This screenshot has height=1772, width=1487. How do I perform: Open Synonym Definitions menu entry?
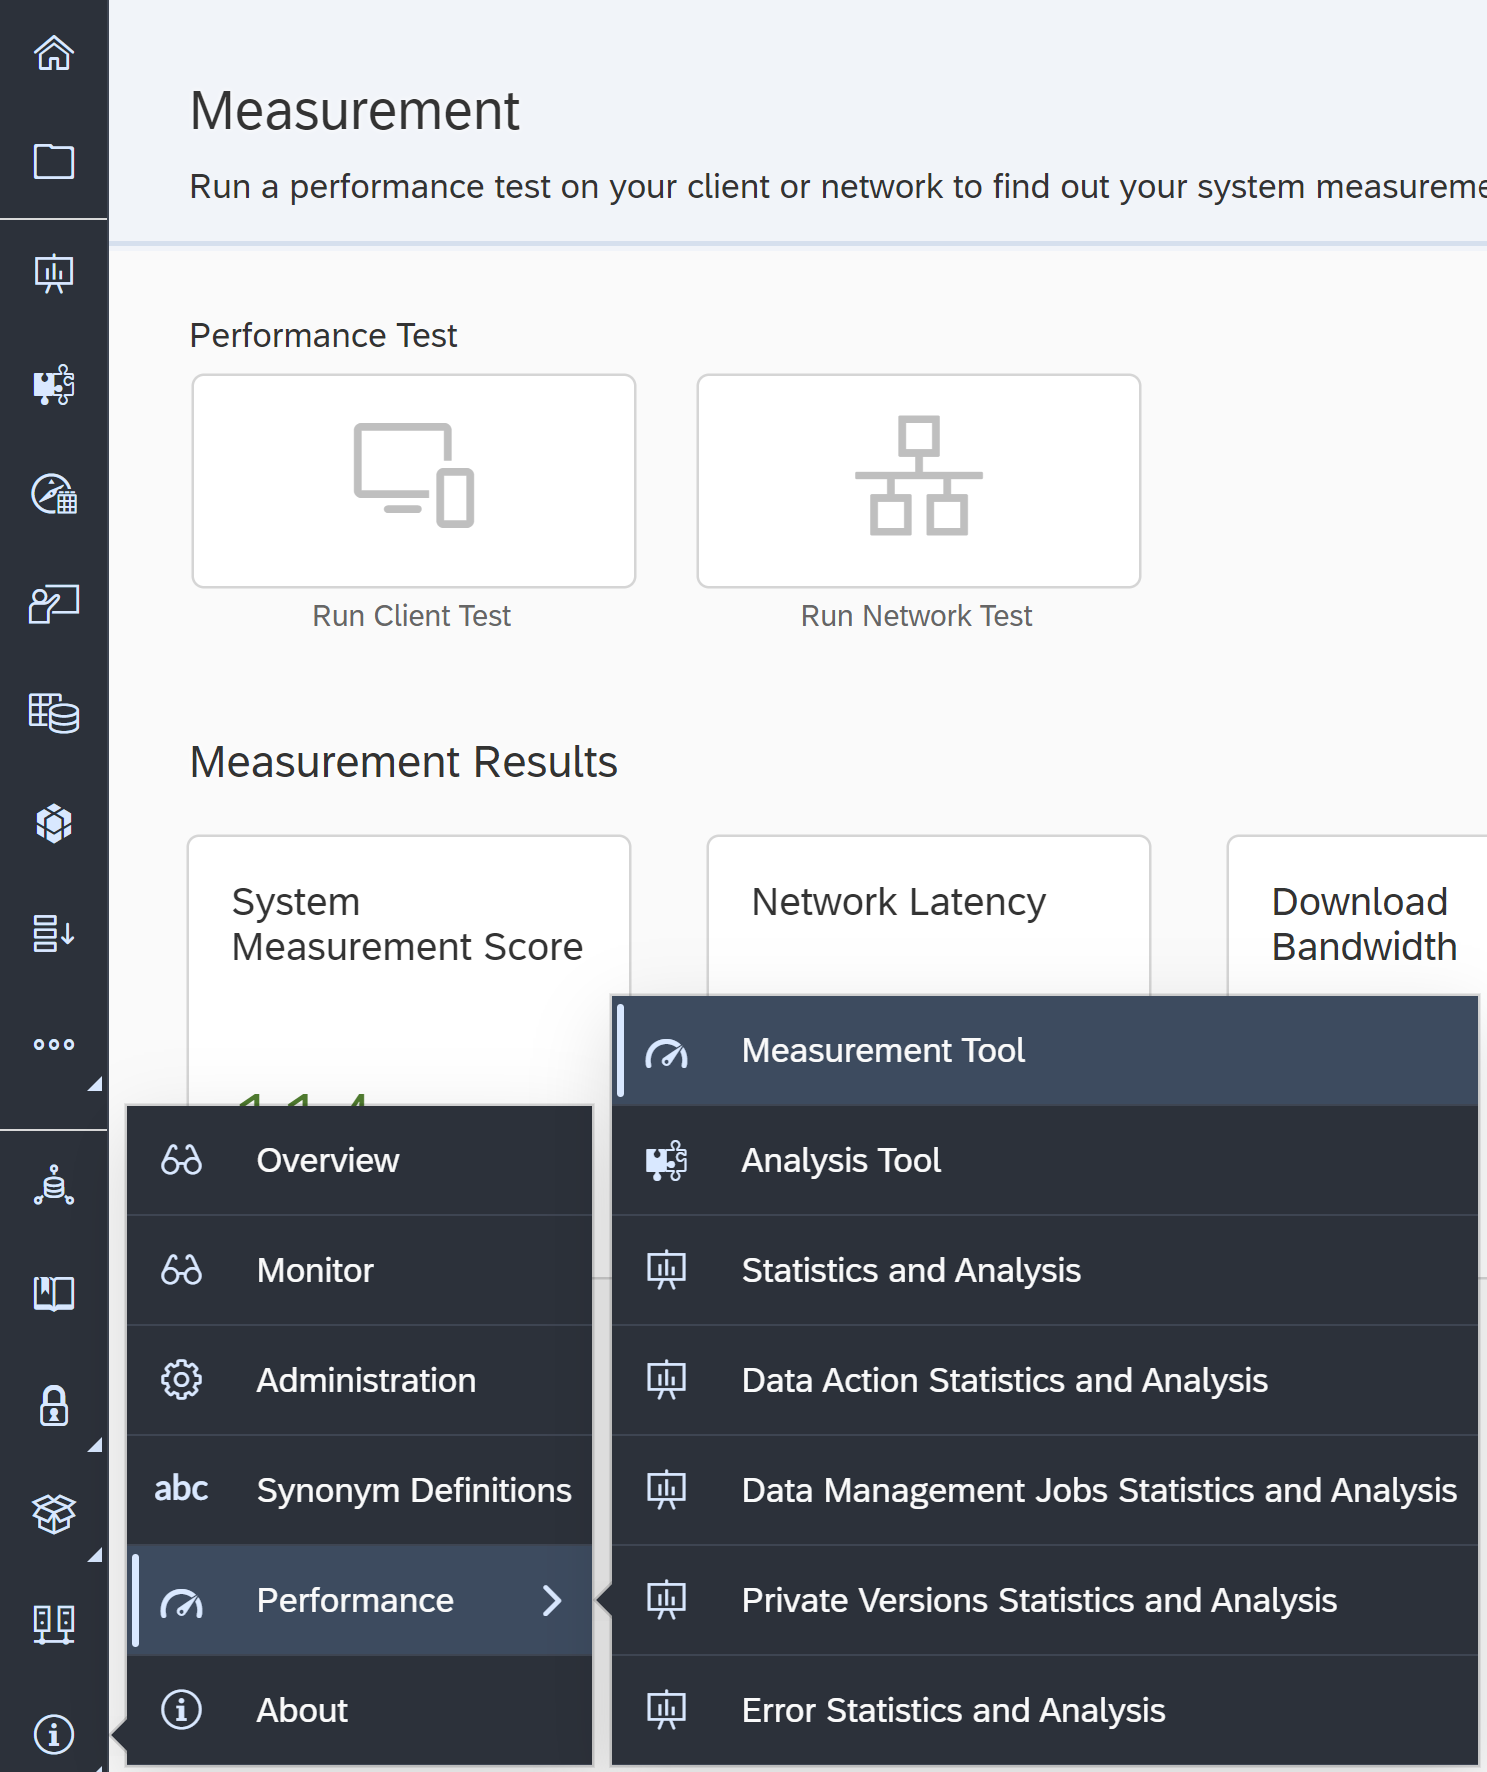point(360,1490)
